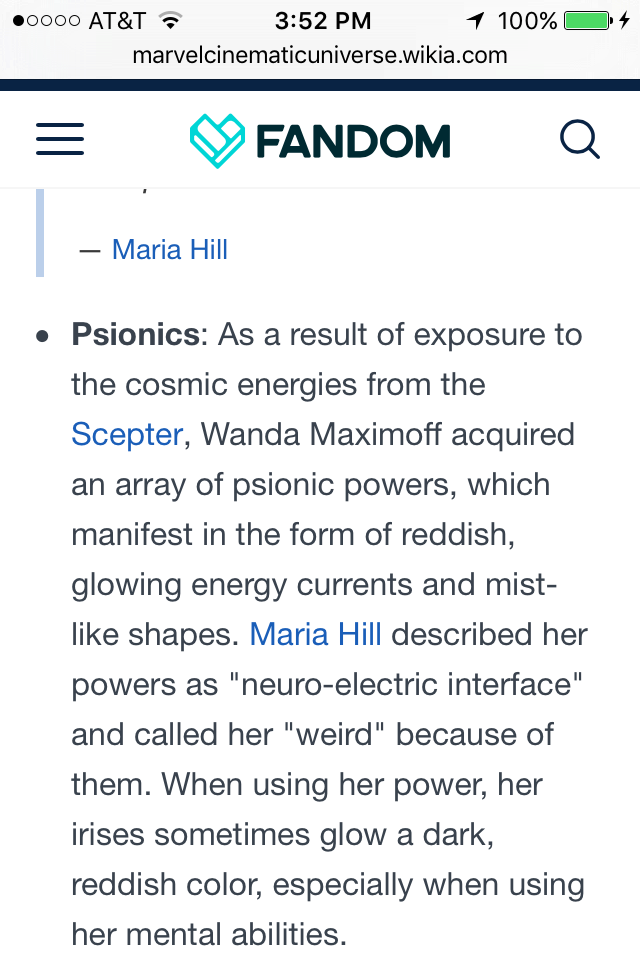Tap the search magnifier icon
Viewport: 640px width, 960px height.
click(579, 139)
